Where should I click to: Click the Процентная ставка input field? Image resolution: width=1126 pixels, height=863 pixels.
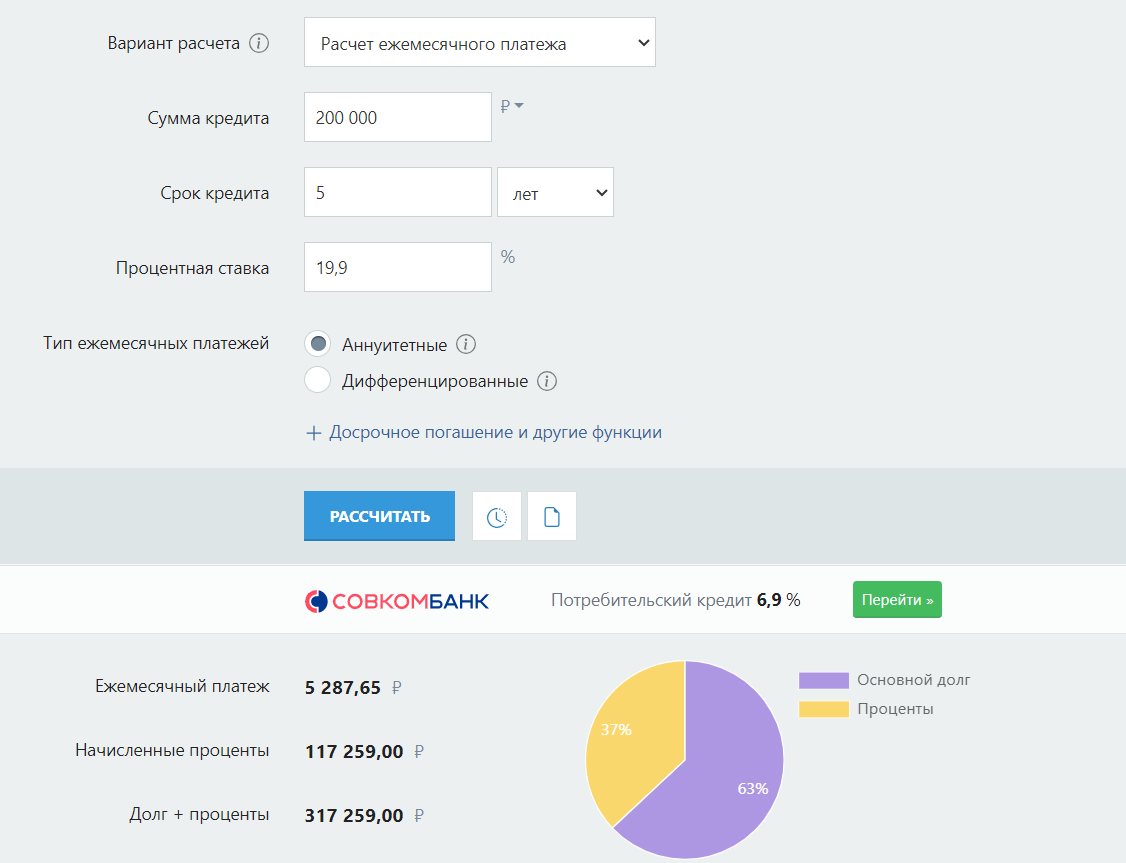(398, 267)
